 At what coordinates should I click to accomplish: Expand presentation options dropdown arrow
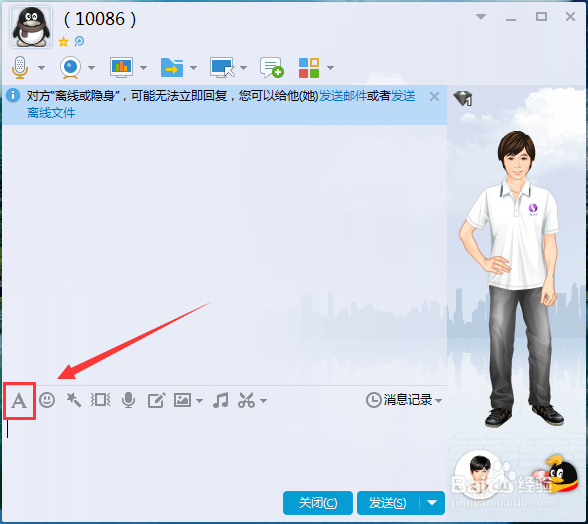pos(143,68)
